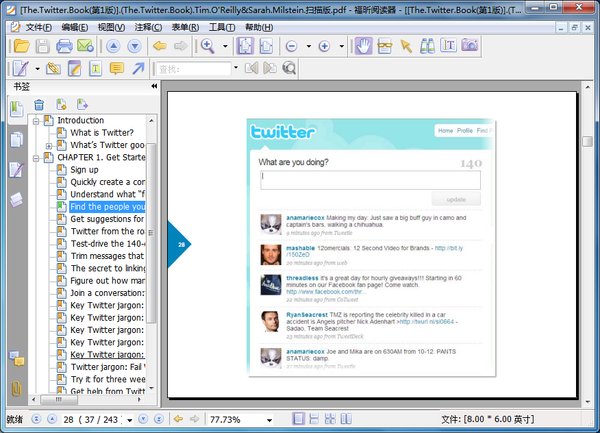Screen dimensions: 600x433
Task: Find next match in the search toolbar
Action: (270, 68)
